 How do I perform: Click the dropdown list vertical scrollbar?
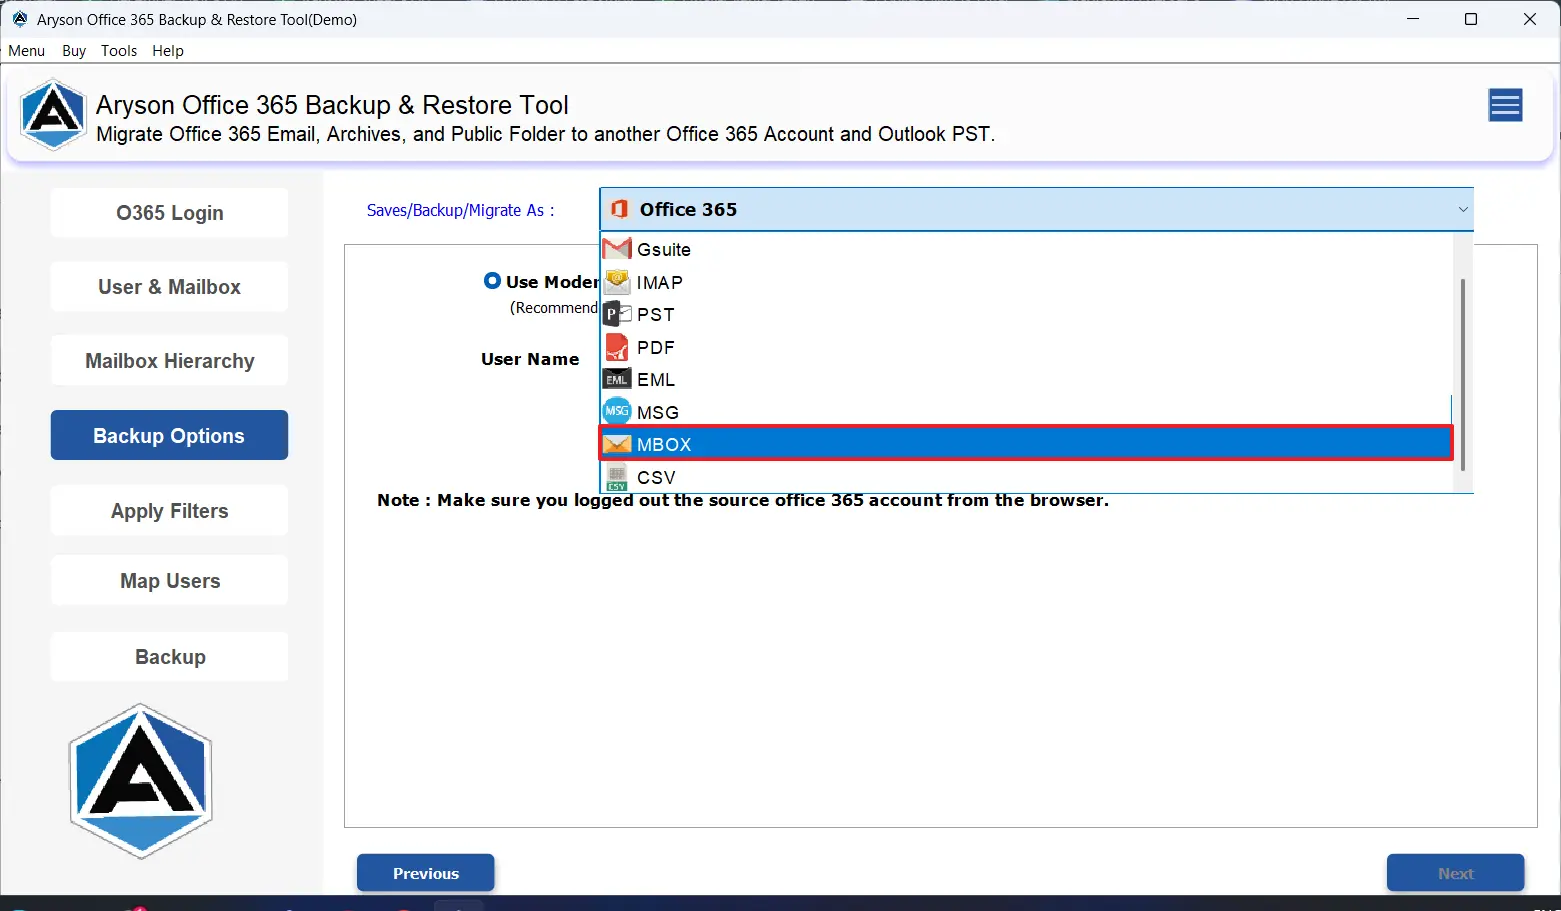[1462, 375]
